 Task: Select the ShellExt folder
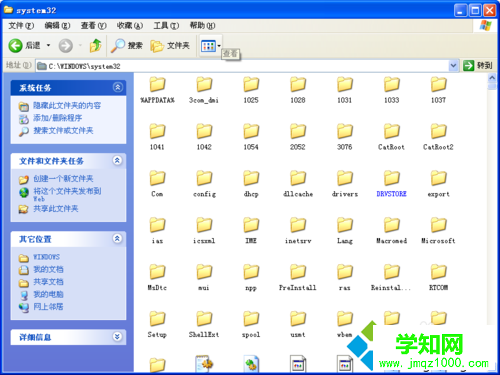coord(204,325)
